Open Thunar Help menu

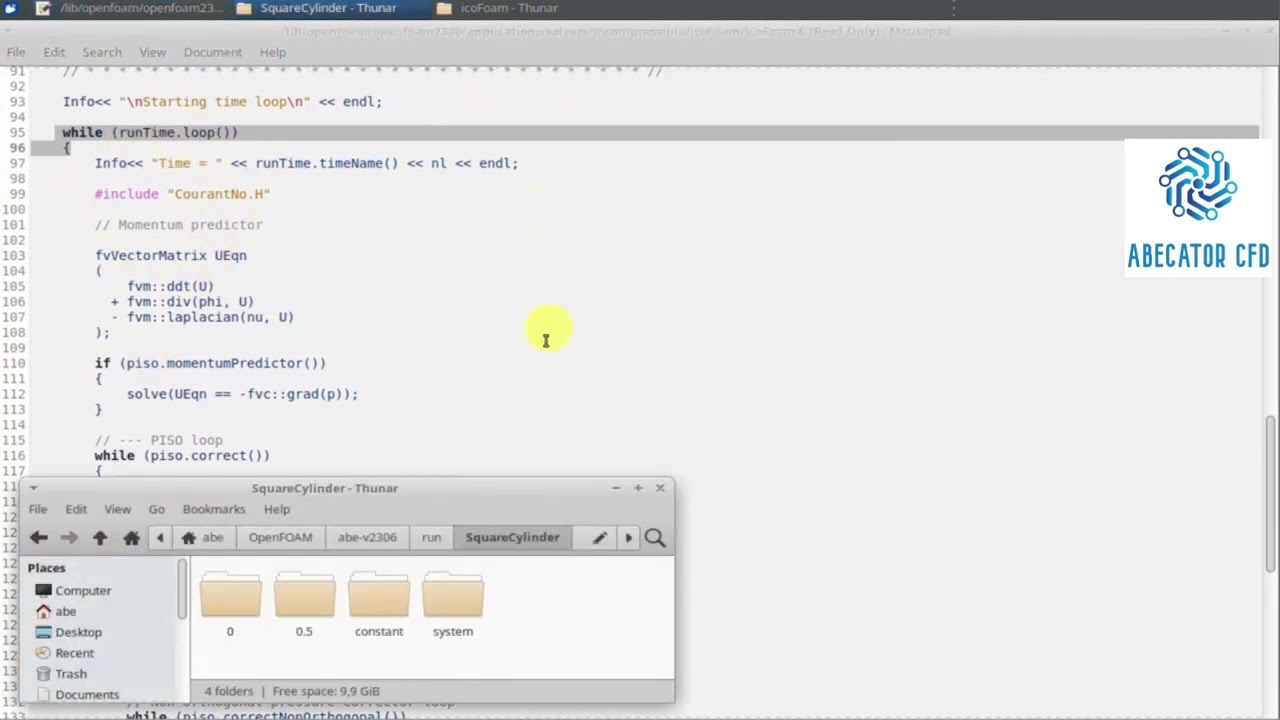pos(277,509)
